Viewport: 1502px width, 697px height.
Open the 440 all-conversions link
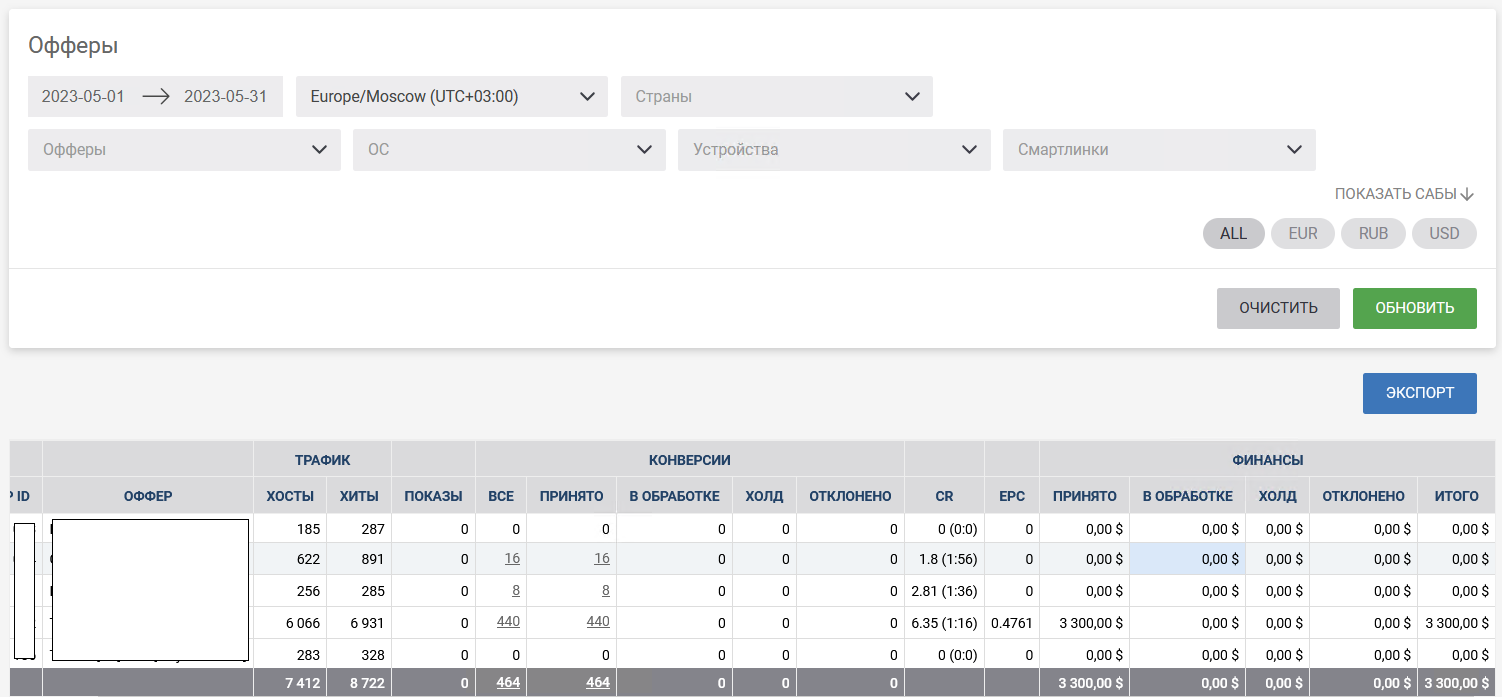508,622
